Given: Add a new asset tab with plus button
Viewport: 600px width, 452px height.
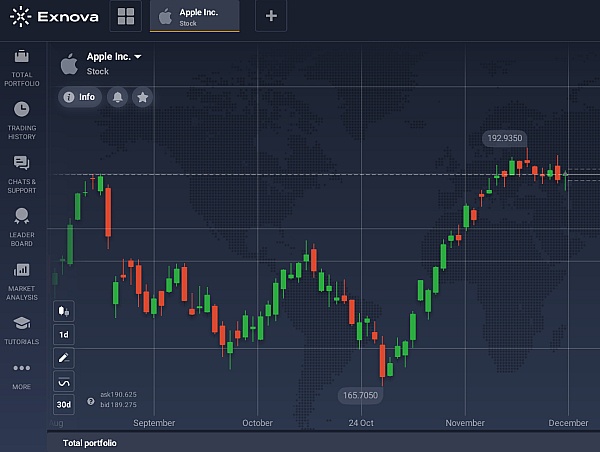Looking at the screenshot, I should click(271, 16).
